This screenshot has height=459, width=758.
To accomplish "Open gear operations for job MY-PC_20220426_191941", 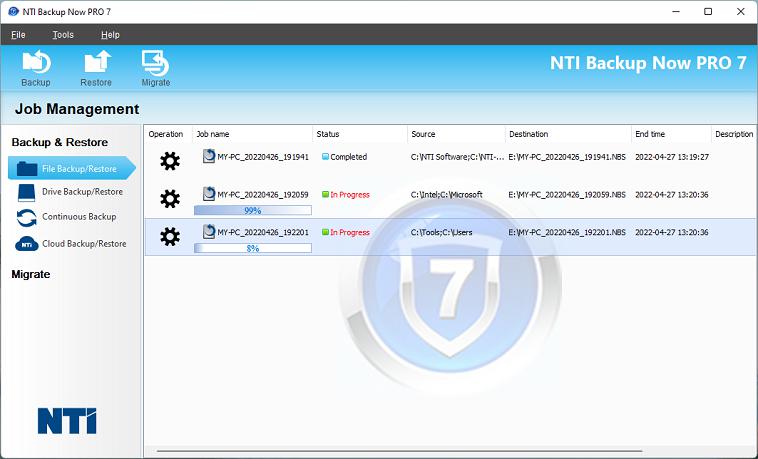I will click(x=170, y=161).
